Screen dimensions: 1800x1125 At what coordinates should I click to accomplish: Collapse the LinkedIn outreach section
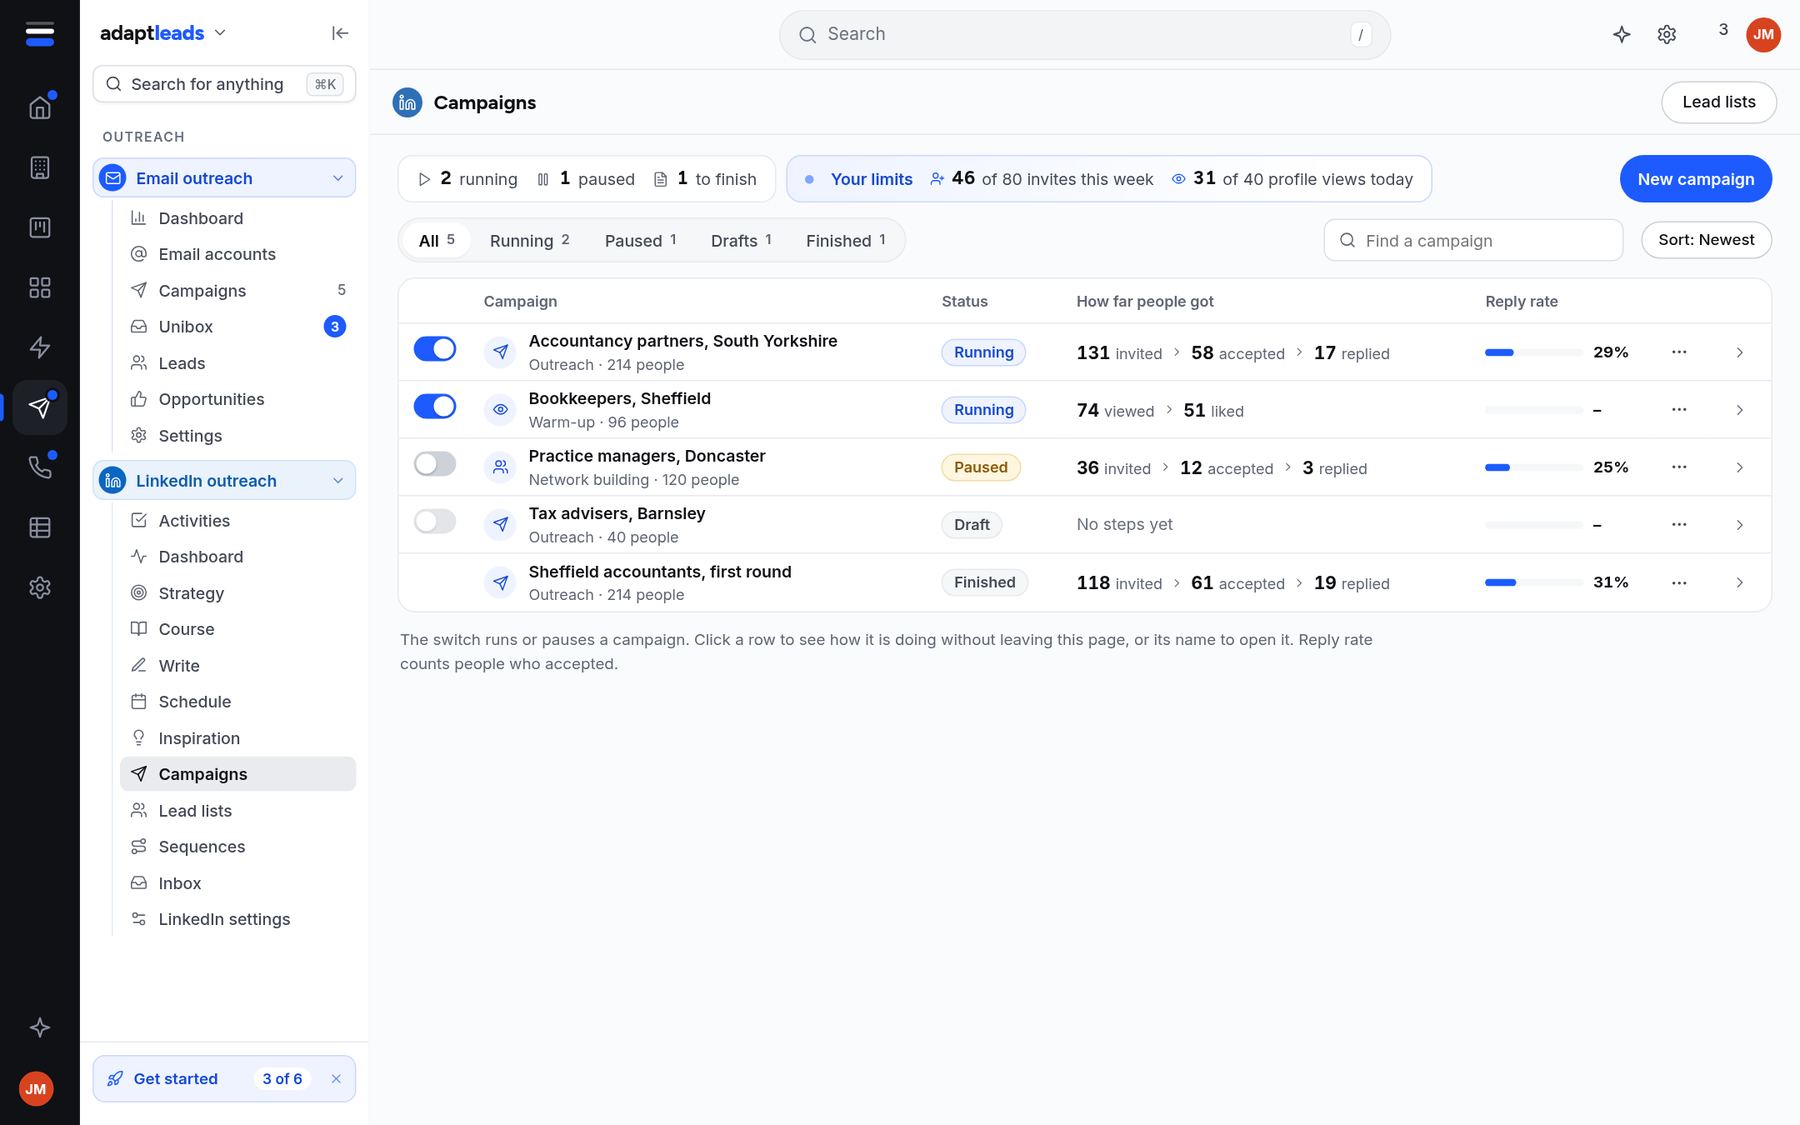point(338,481)
